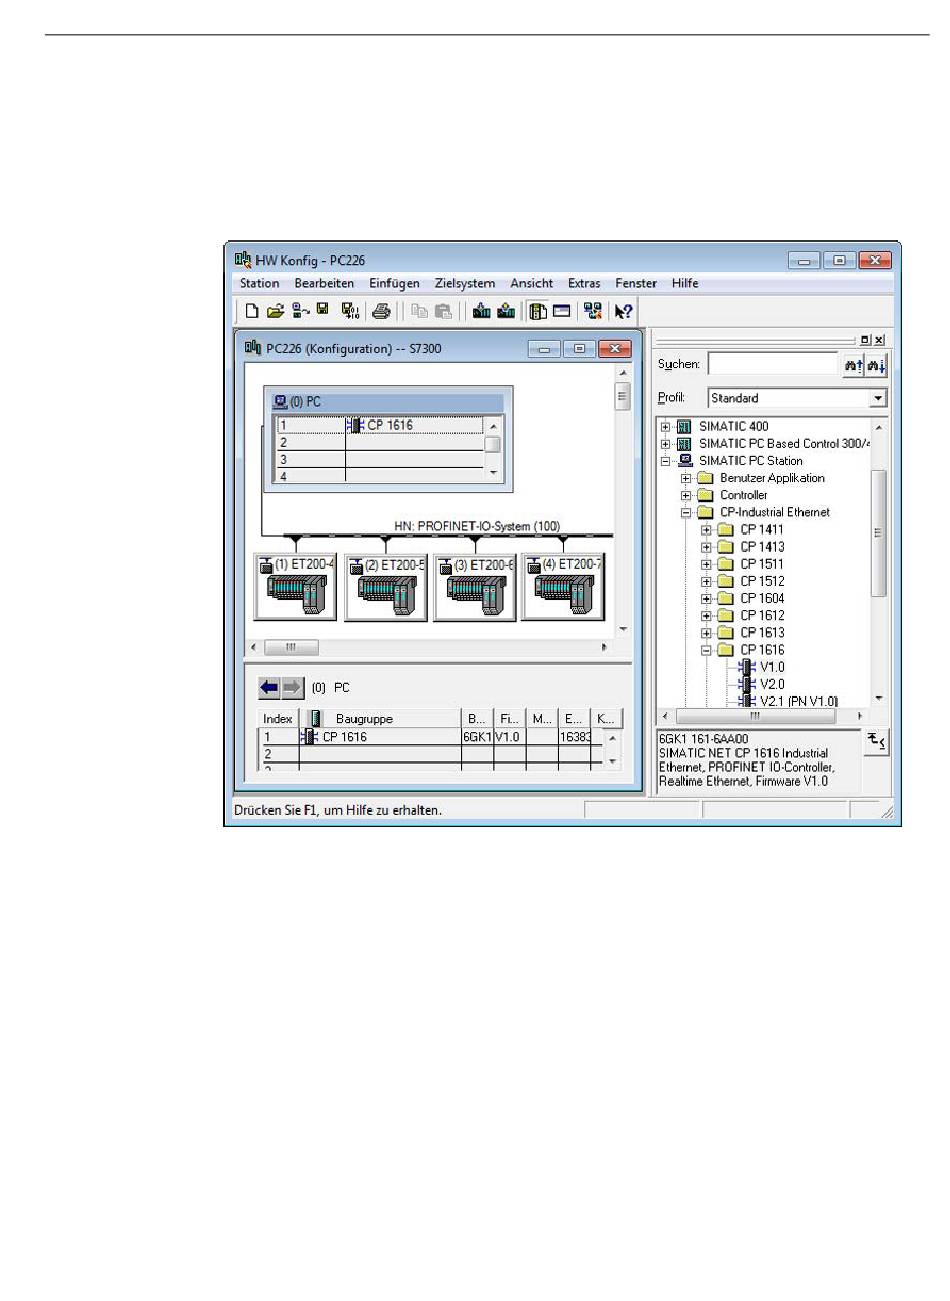Open the Station menu
This screenshot has width=950, height=1301.
coord(259,283)
